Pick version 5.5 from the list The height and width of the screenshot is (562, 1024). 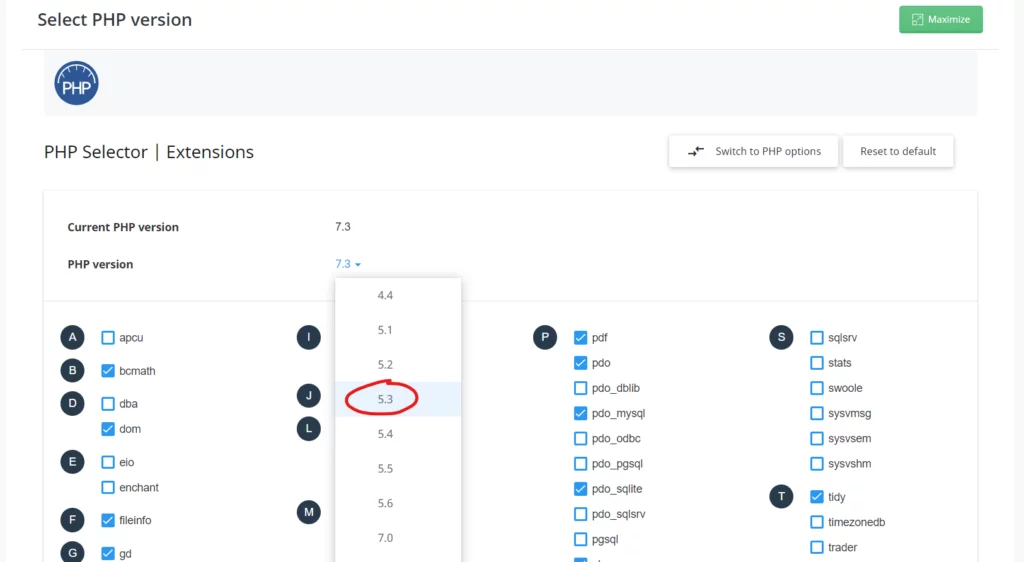click(398, 469)
